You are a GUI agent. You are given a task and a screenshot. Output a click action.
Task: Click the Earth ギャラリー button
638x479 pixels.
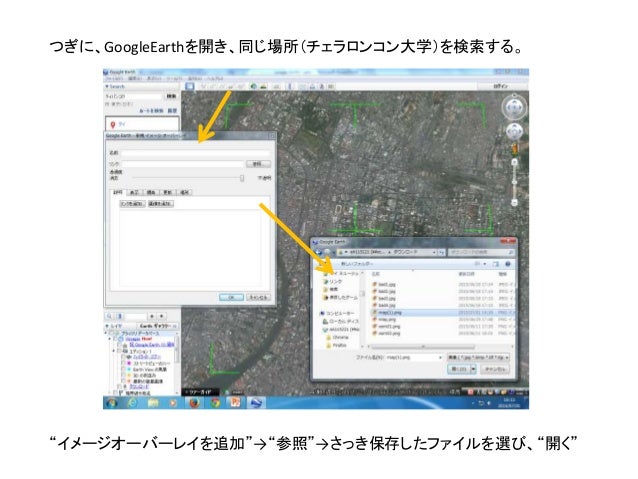click(157, 326)
